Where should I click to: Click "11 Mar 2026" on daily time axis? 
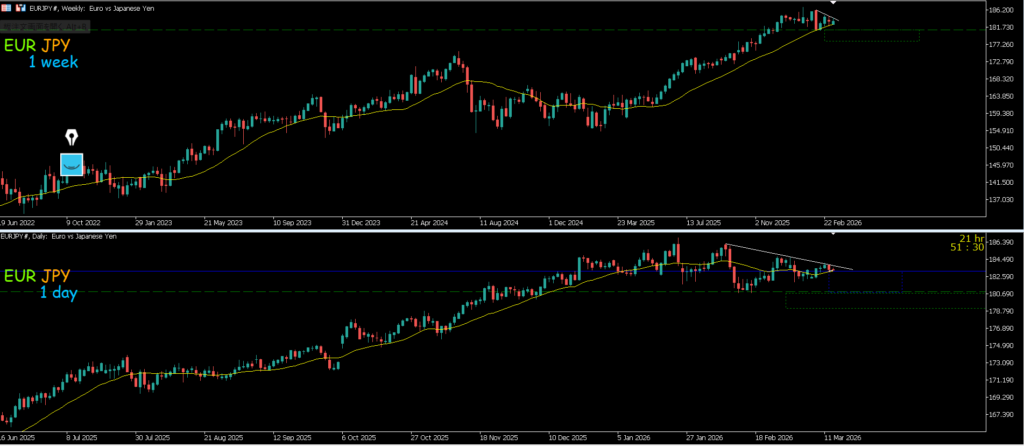(837, 438)
